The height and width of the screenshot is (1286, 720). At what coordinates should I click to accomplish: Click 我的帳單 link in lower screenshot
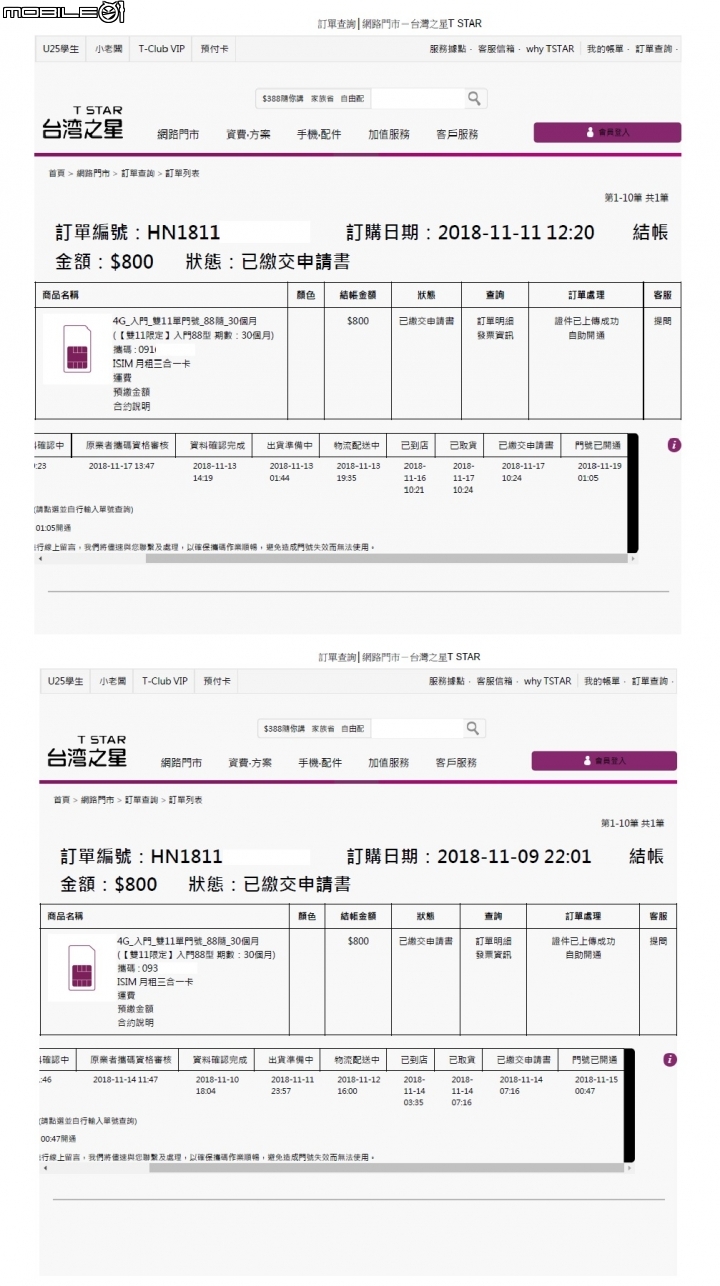coord(602,681)
